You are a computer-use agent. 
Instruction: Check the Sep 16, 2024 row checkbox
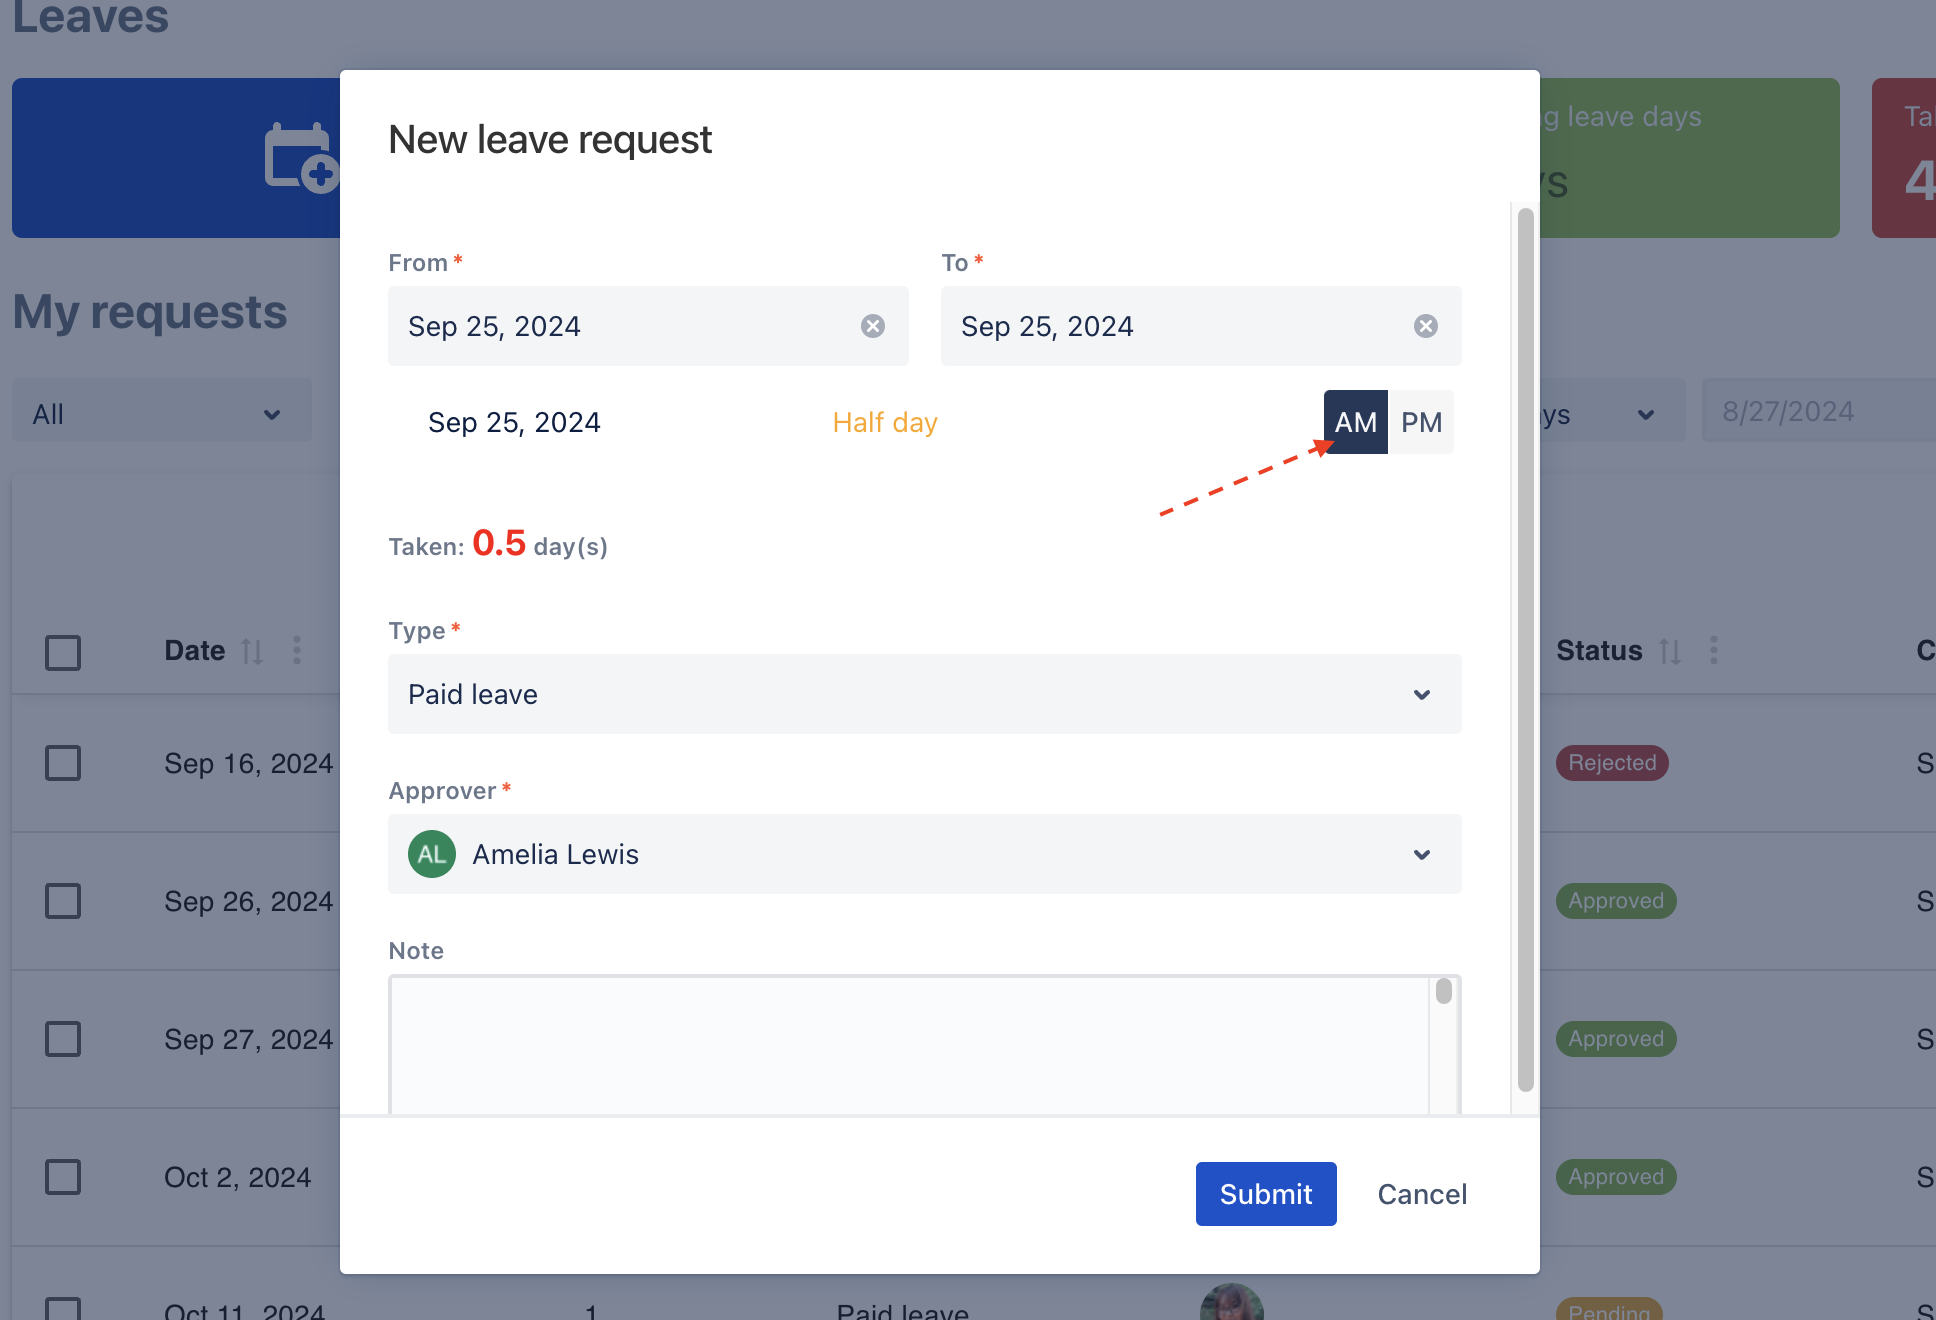(63, 763)
